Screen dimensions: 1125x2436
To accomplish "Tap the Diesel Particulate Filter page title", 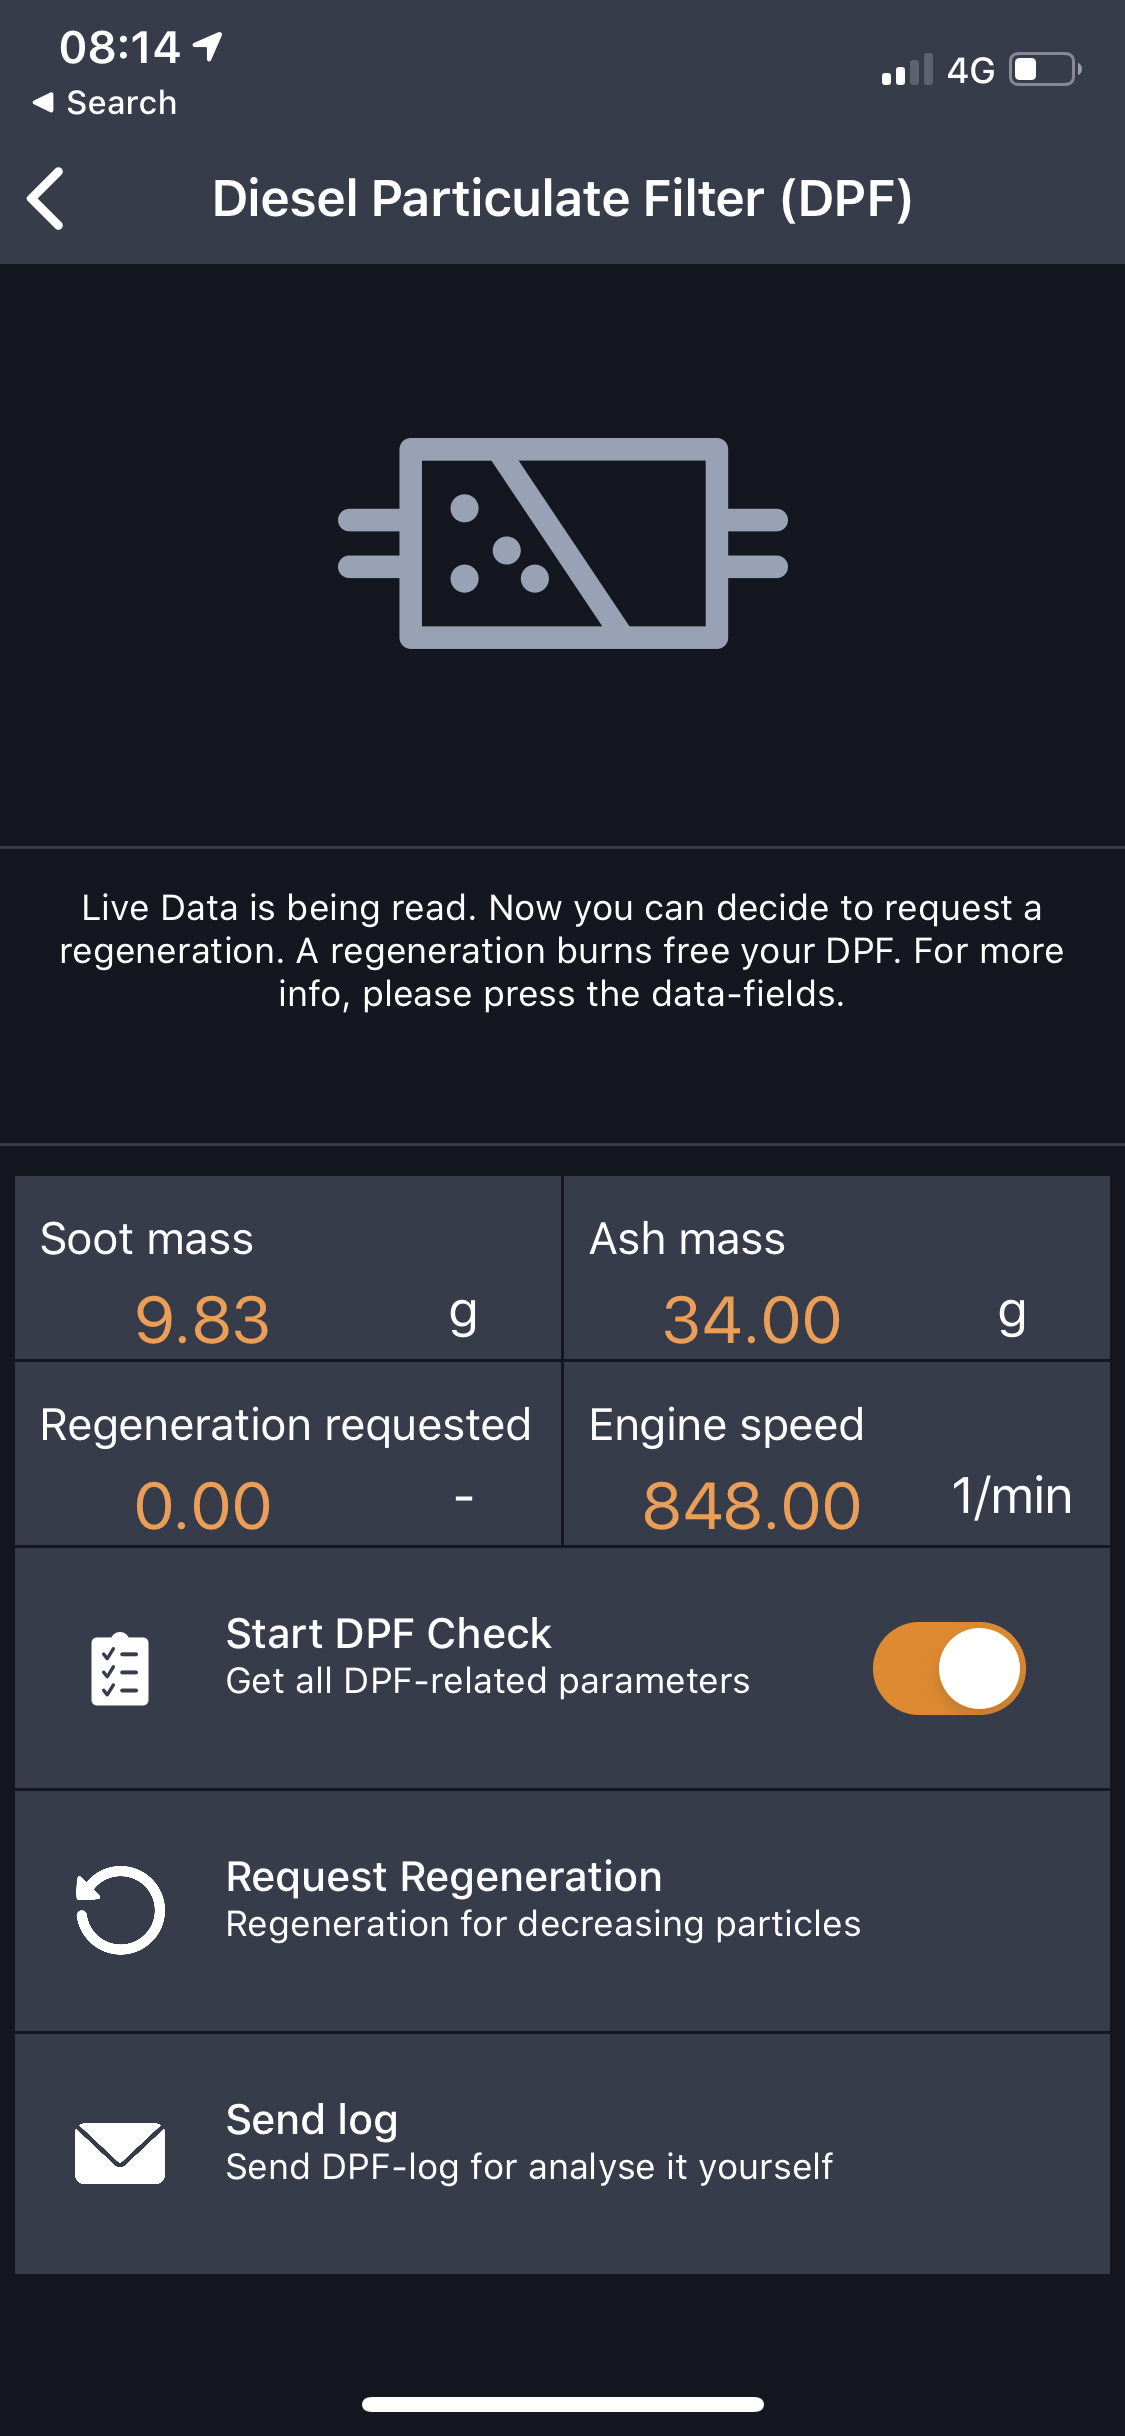I will point(562,198).
